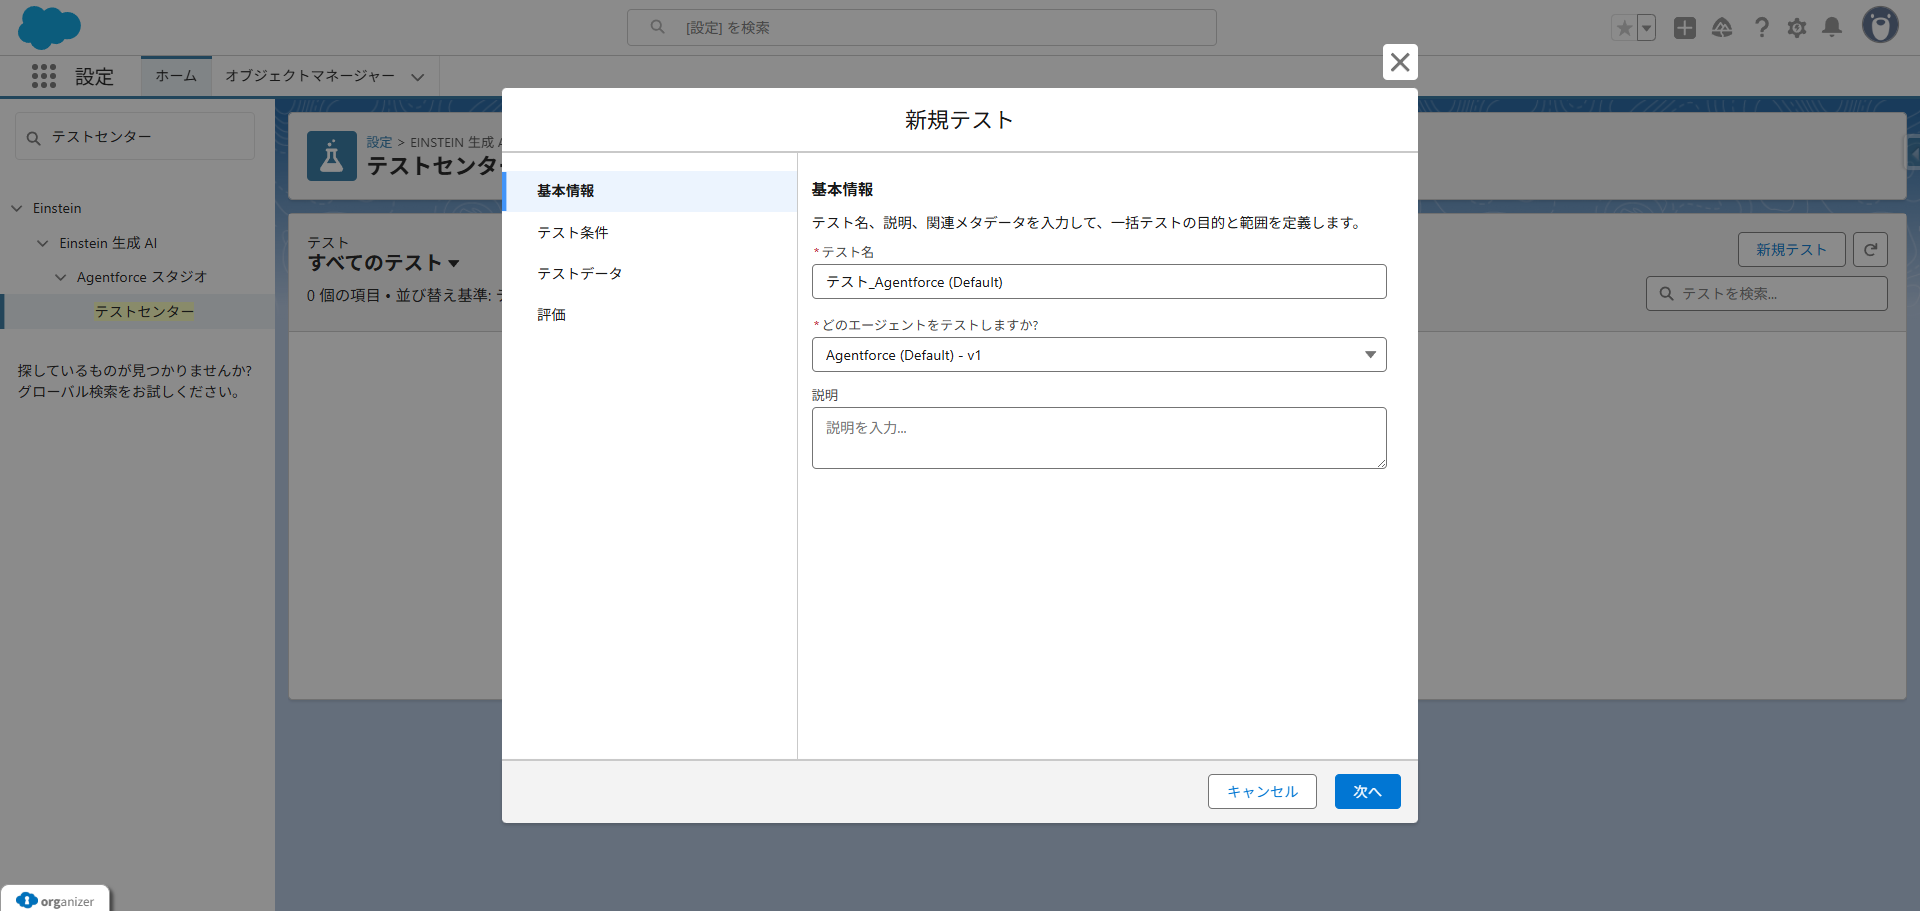1920x911 pixels.
Task: Switch to the ホーム tab
Action: coord(176,76)
